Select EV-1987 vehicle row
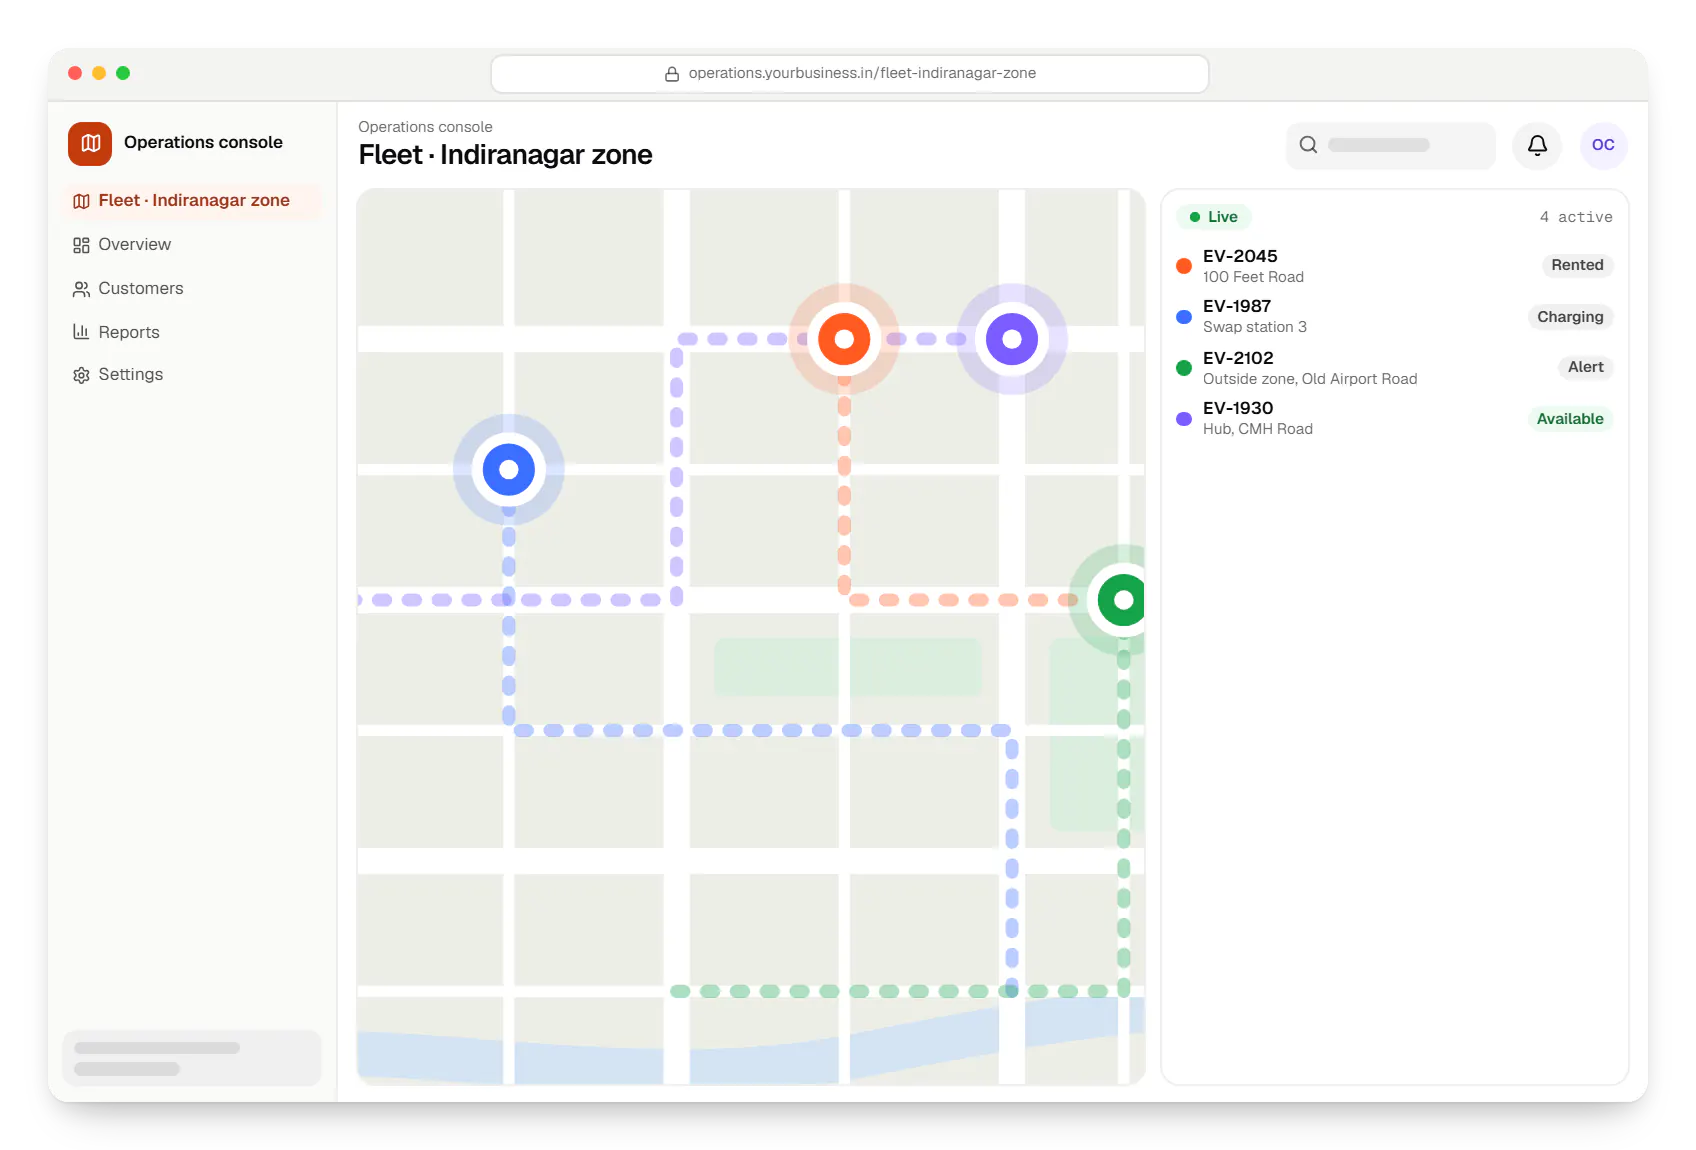 tap(1394, 316)
